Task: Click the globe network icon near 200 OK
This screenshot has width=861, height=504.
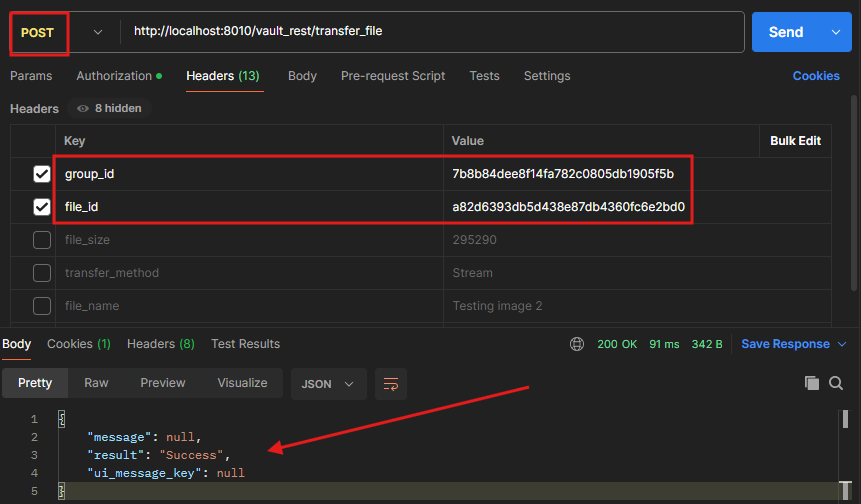Action: click(x=577, y=344)
